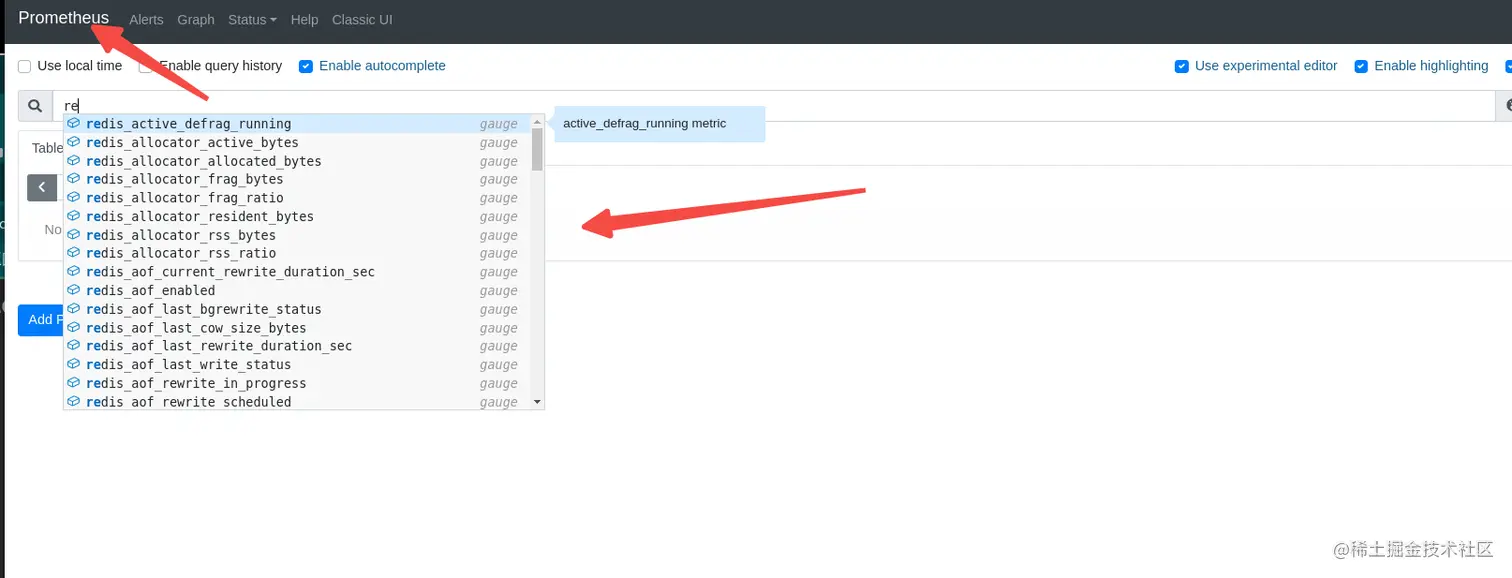Viewport: 1512px width, 578px height.
Task: Select redis_active_defrag_running suggestion
Action: pyautogui.click(x=298, y=124)
